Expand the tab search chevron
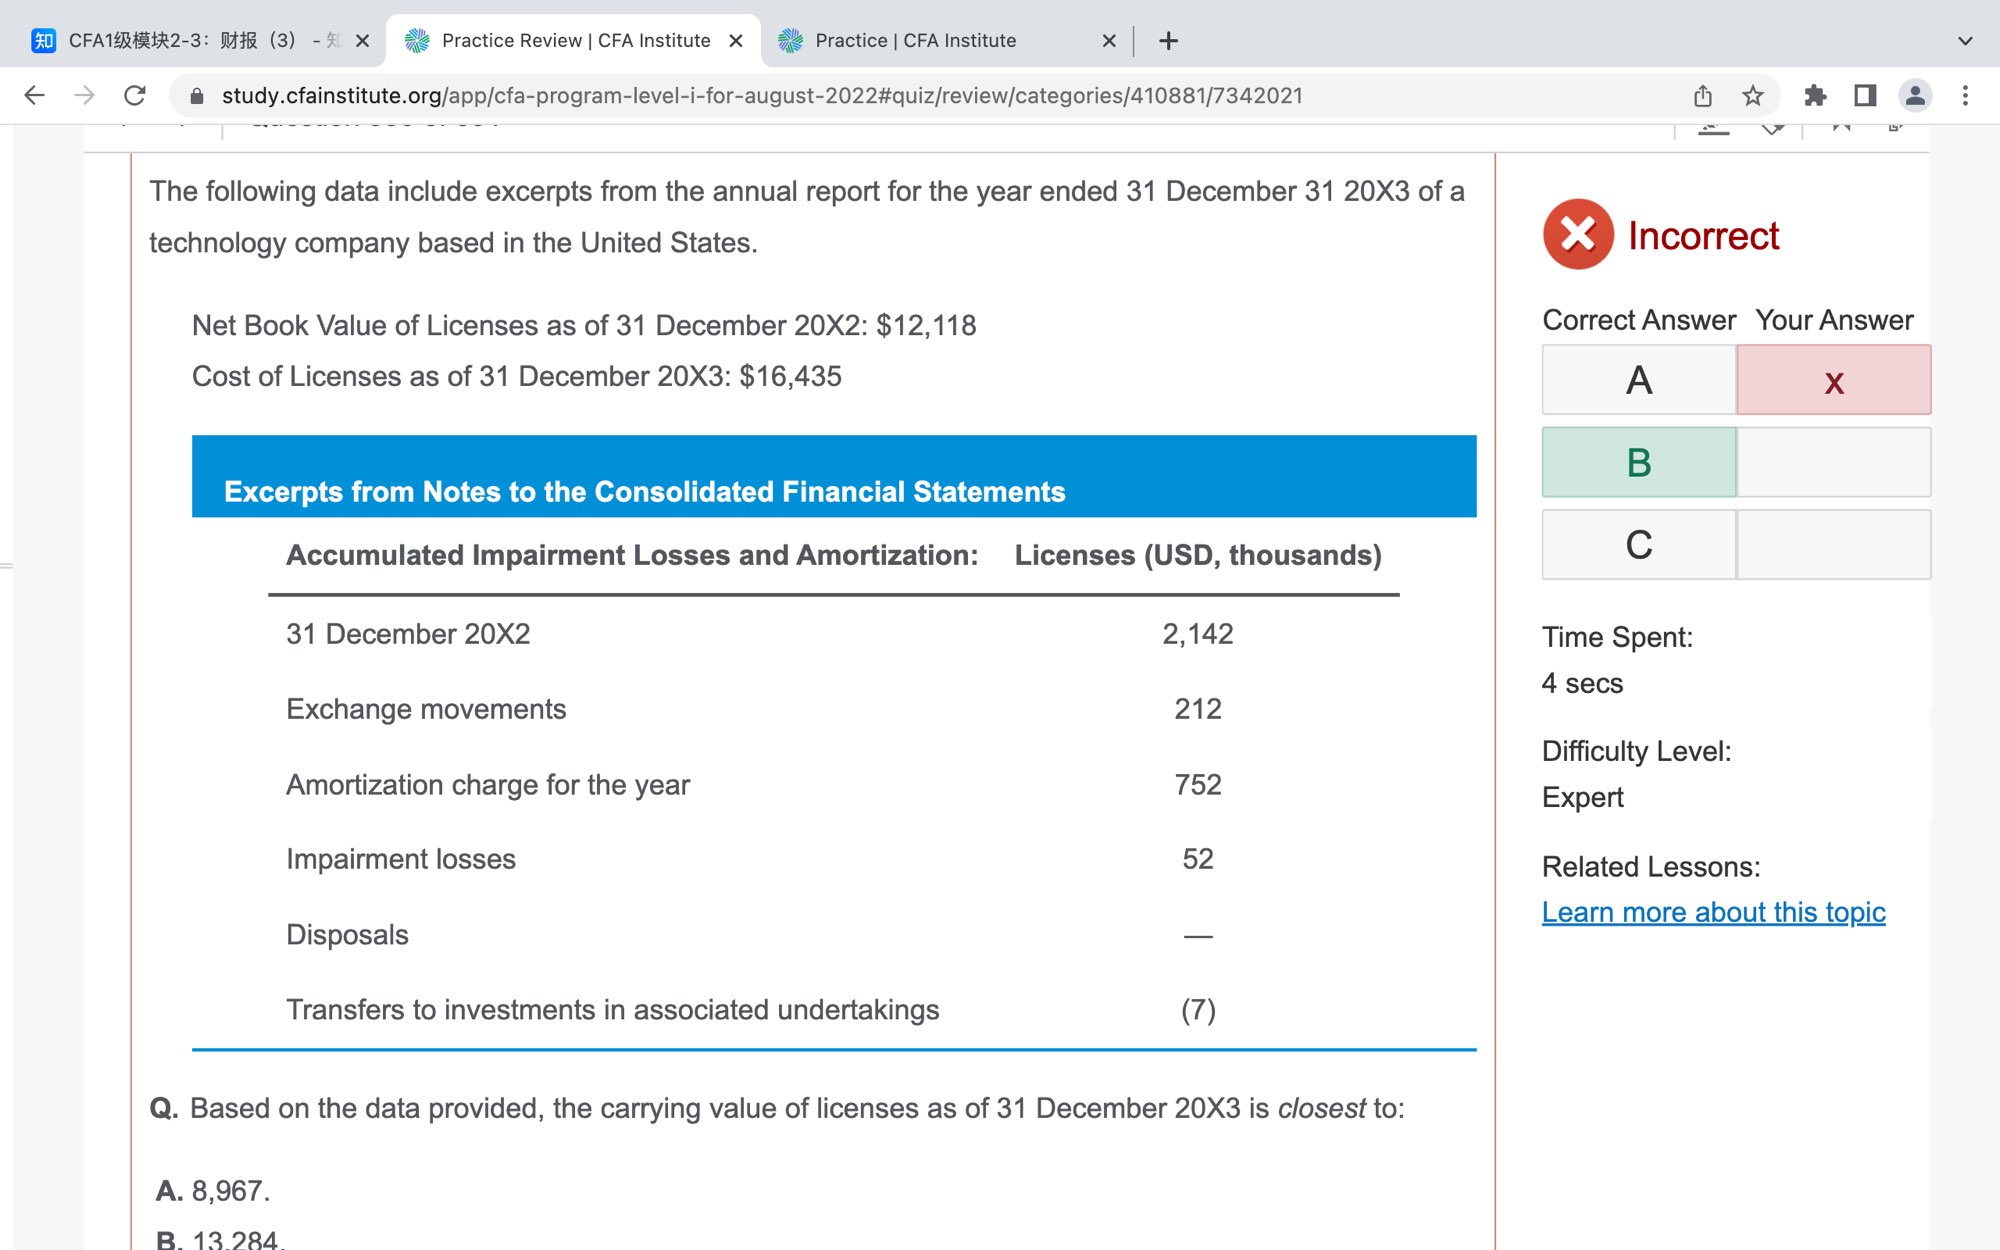This screenshot has height=1250, width=2000. 1965,41
